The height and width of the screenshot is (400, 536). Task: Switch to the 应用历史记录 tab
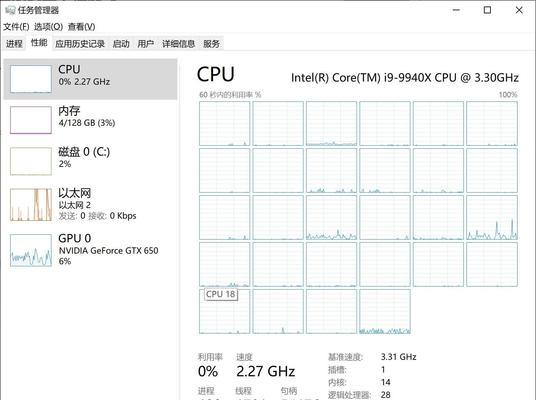tap(80, 44)
